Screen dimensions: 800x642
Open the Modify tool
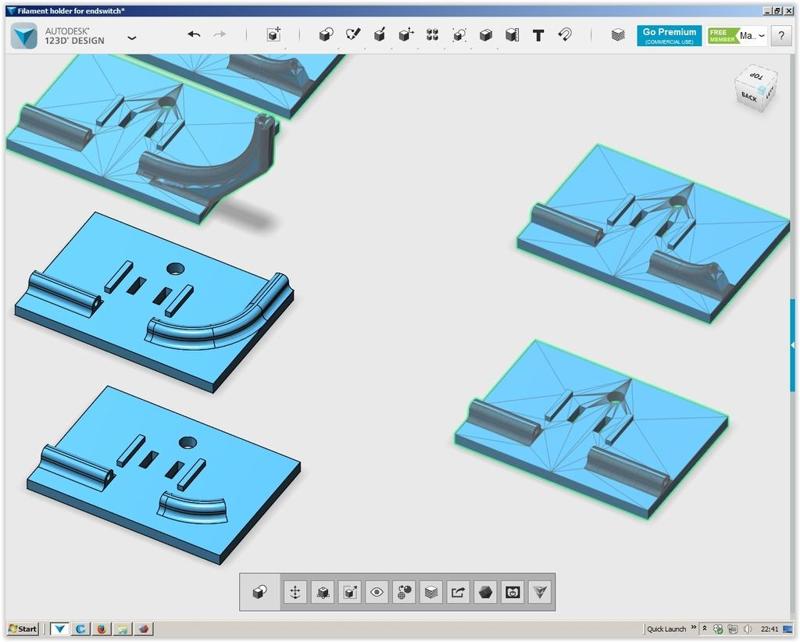406,35
